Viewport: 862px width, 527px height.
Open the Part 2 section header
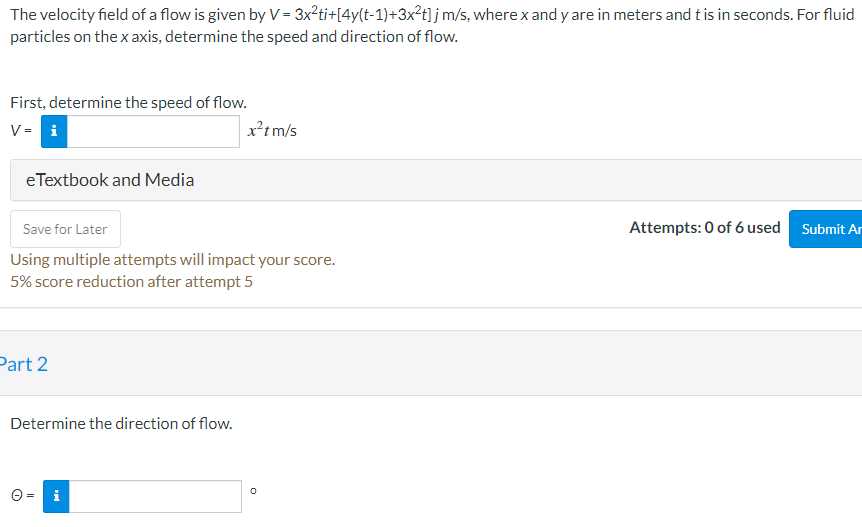(x=24, y=364)
